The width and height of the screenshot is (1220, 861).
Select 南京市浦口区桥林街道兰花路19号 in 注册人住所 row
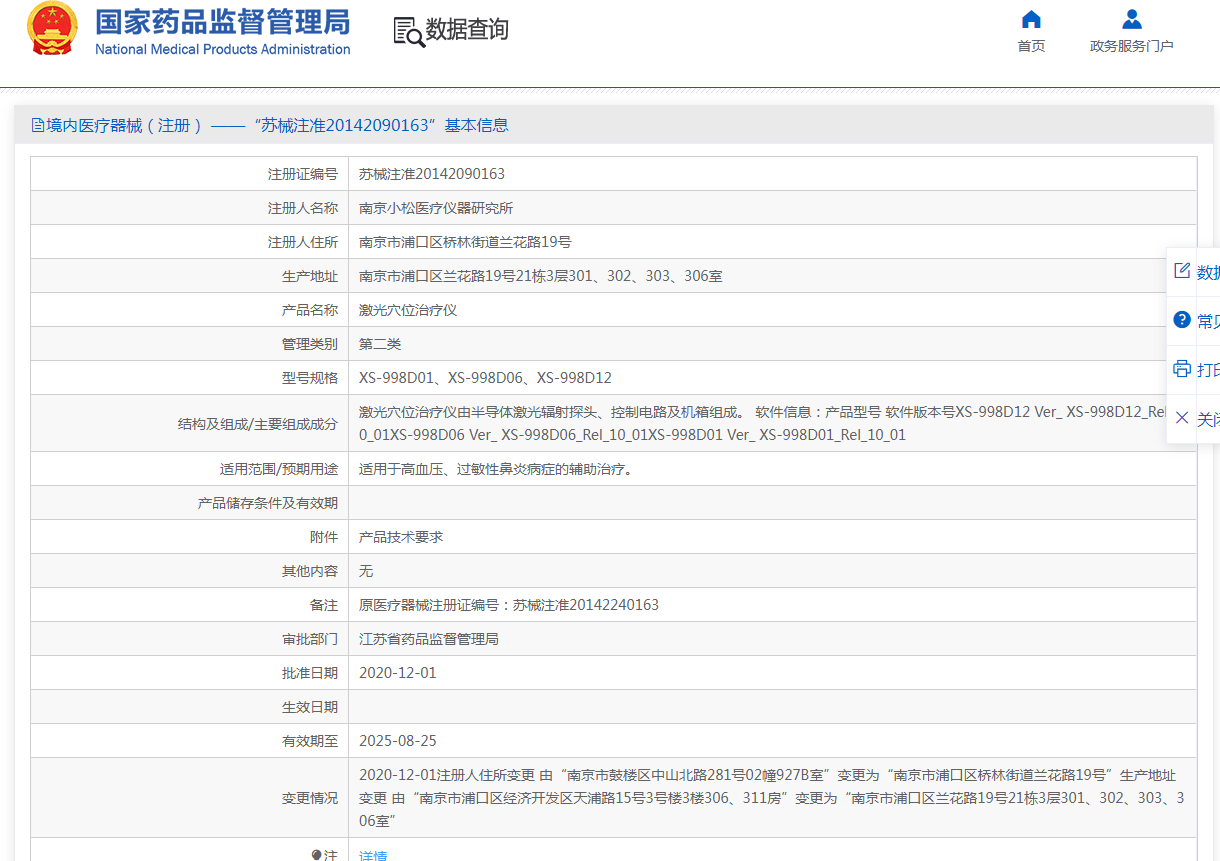pos(465,242)
